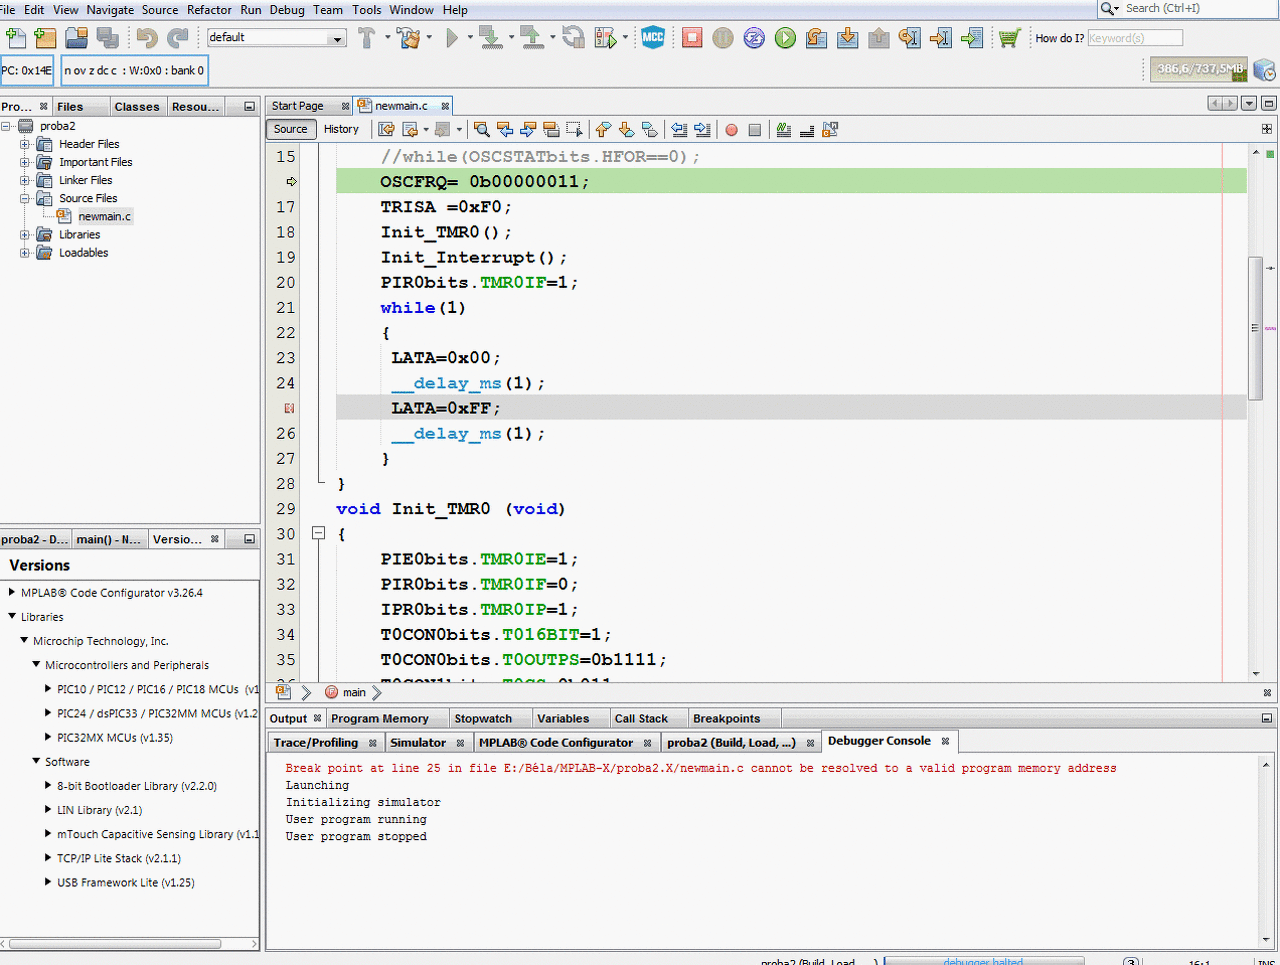Click the debugger Reset icon

(754, 38)
